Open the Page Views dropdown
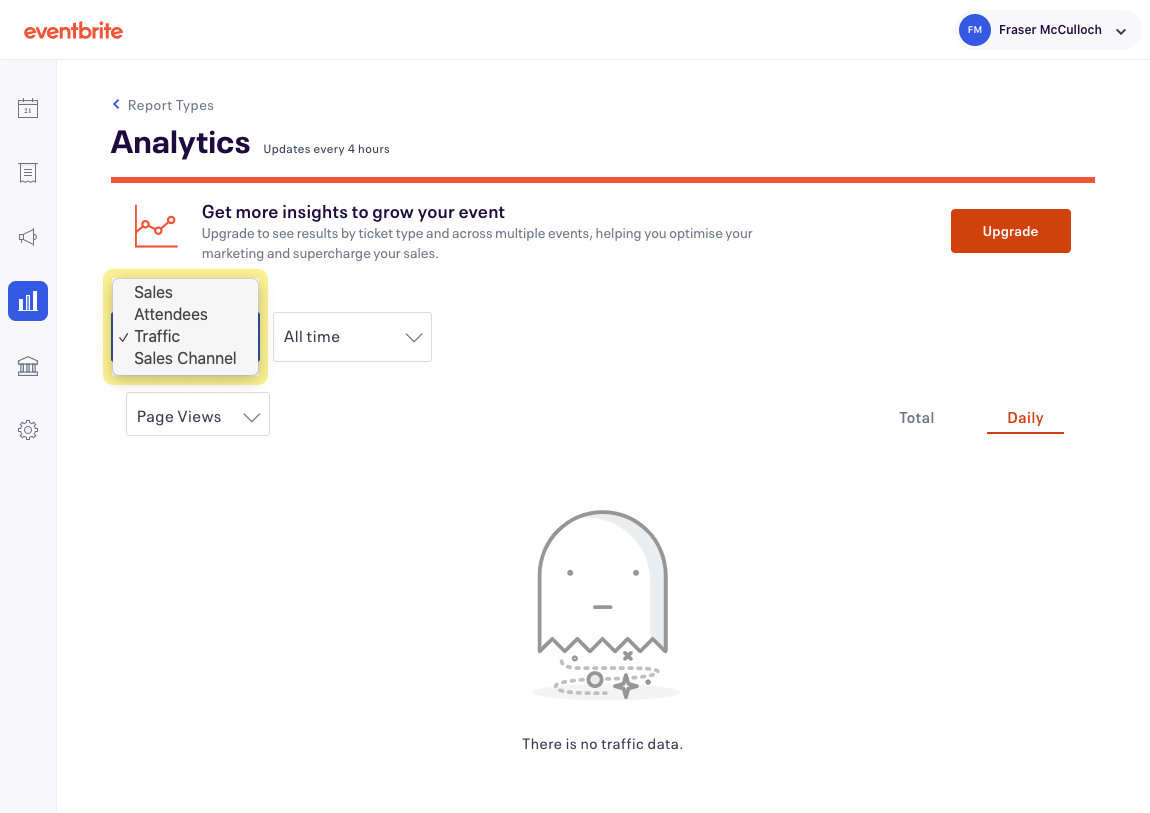 [197, 414]
